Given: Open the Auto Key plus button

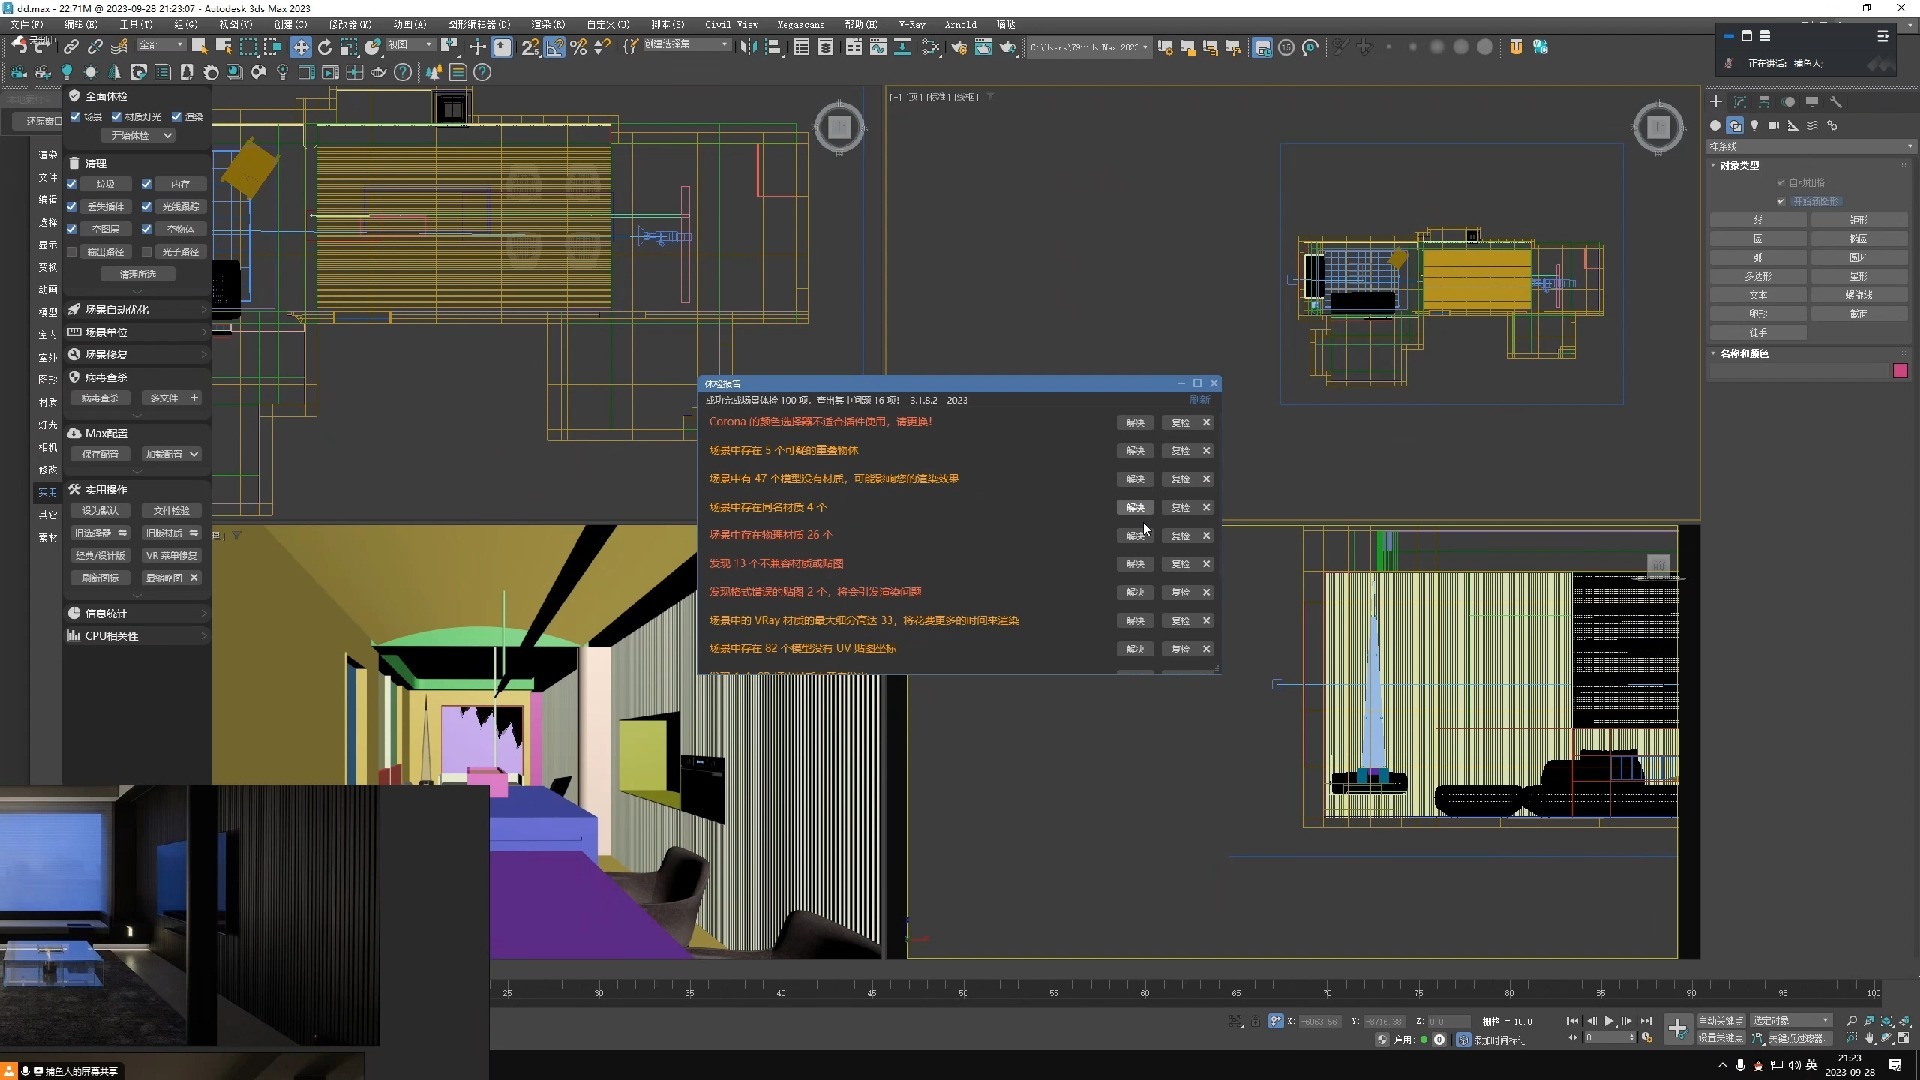Looking at the screenshot, I should pyautogui.click(x=1677, y=1029).
